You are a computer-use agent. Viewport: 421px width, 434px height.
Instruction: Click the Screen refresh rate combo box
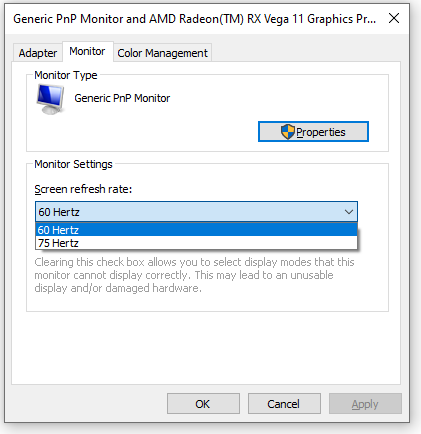click(x=196, y=212)
